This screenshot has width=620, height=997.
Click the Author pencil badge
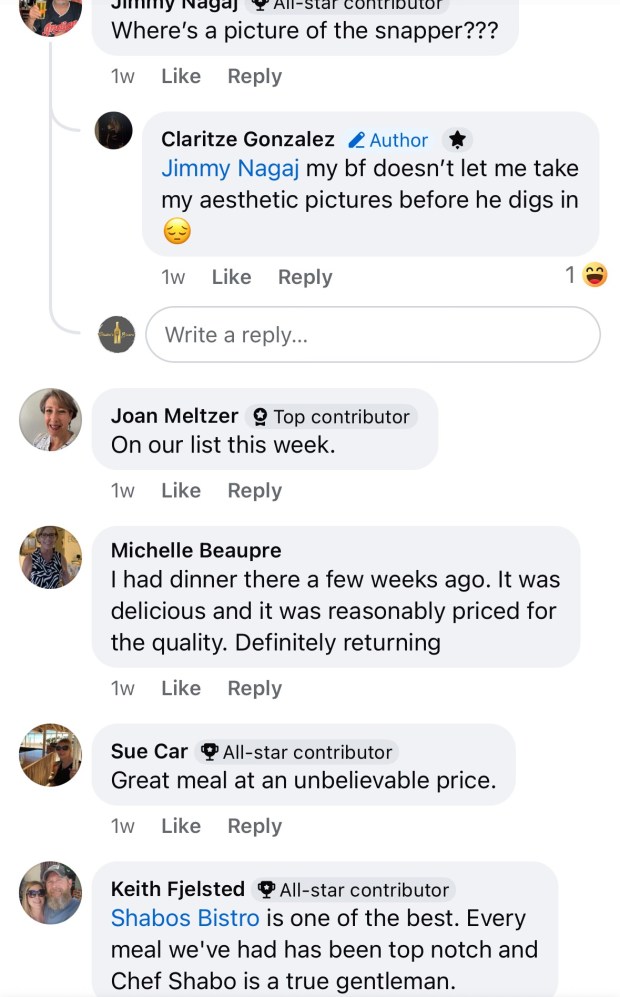(388, 140)
